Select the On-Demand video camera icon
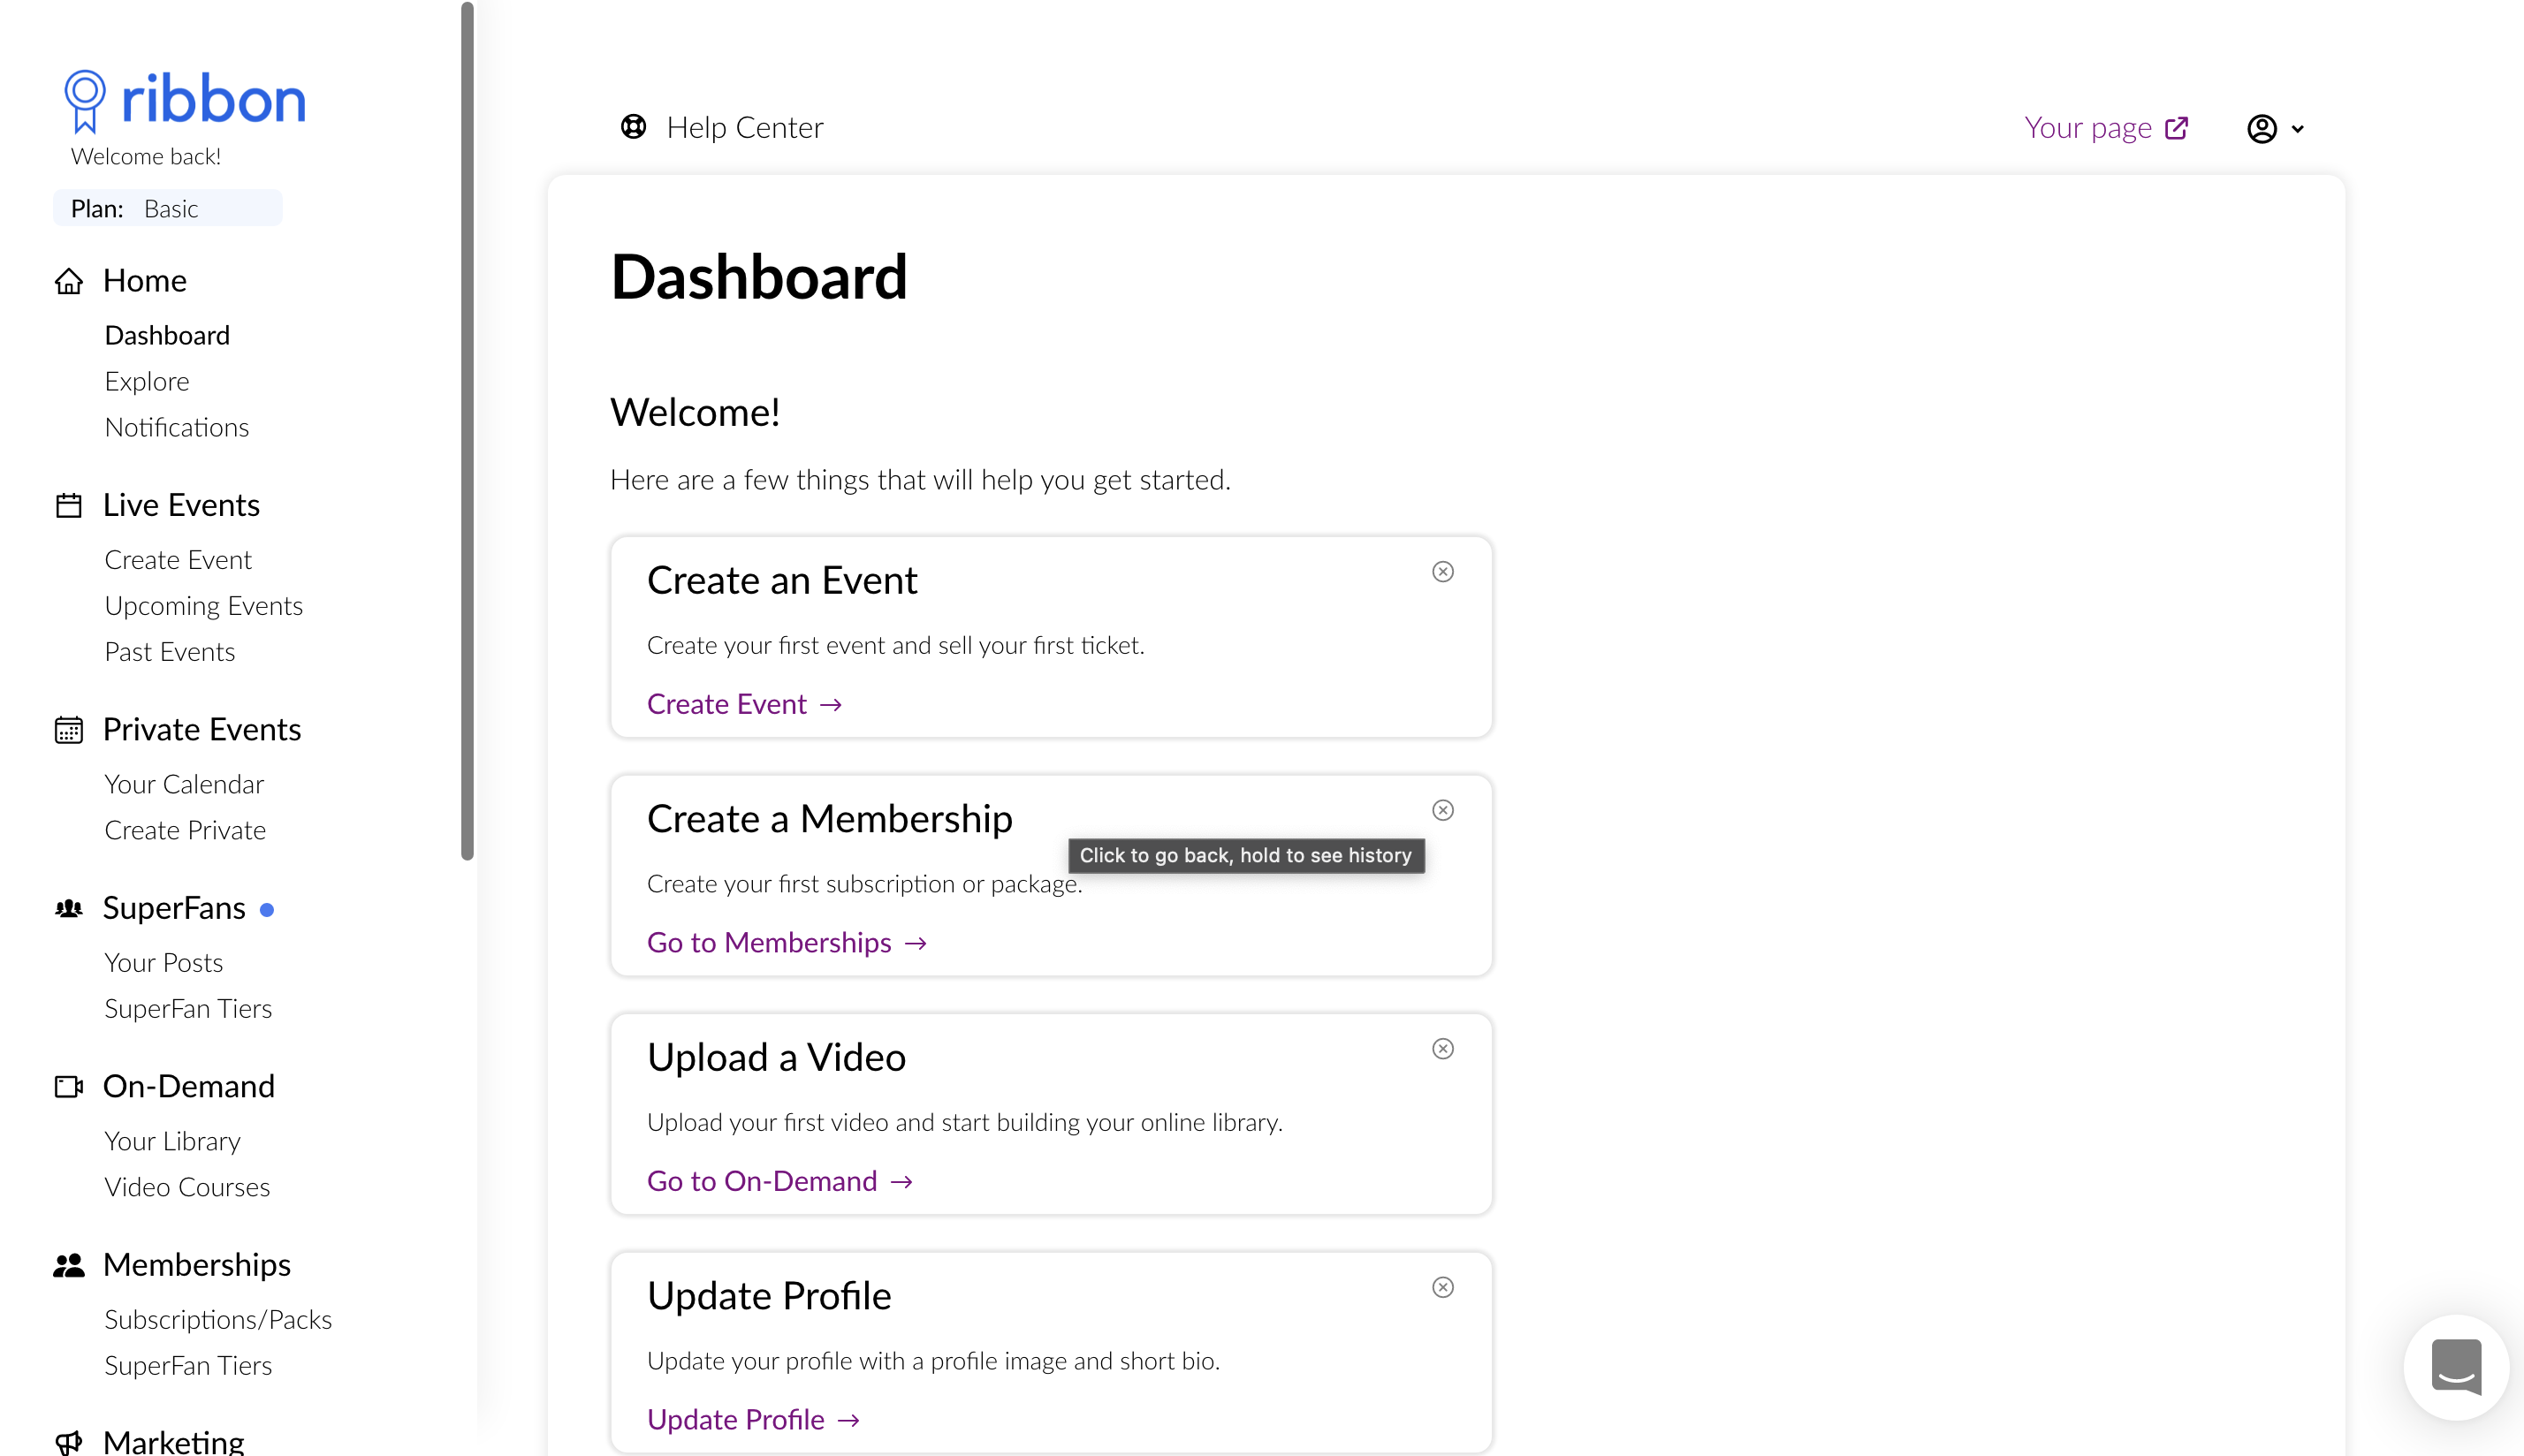 pyautogui.click(x=69, y=1087)
